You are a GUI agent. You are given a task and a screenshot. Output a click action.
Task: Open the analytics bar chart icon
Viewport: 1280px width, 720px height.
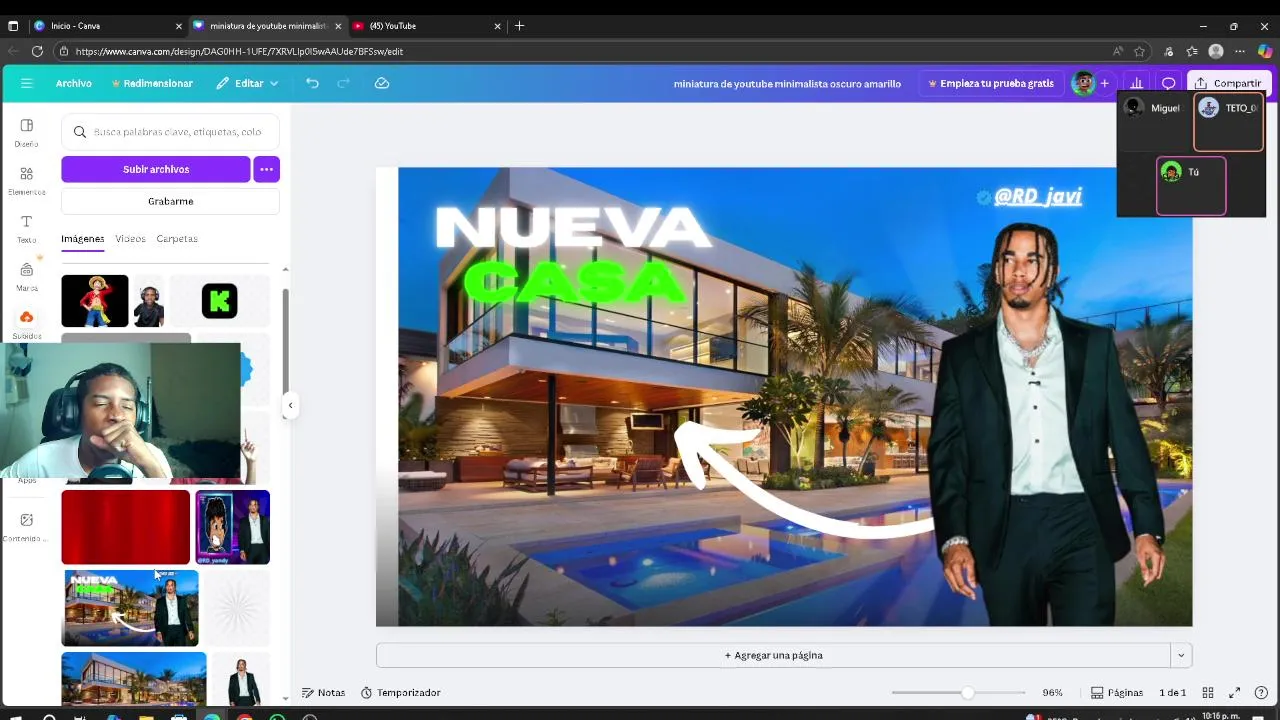pos(1136,83)
